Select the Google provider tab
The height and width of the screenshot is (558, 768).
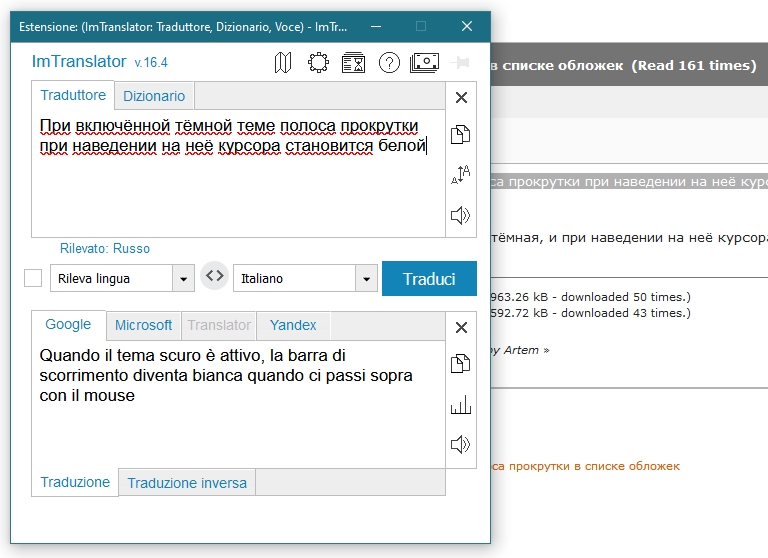click(x=68, y=324)
